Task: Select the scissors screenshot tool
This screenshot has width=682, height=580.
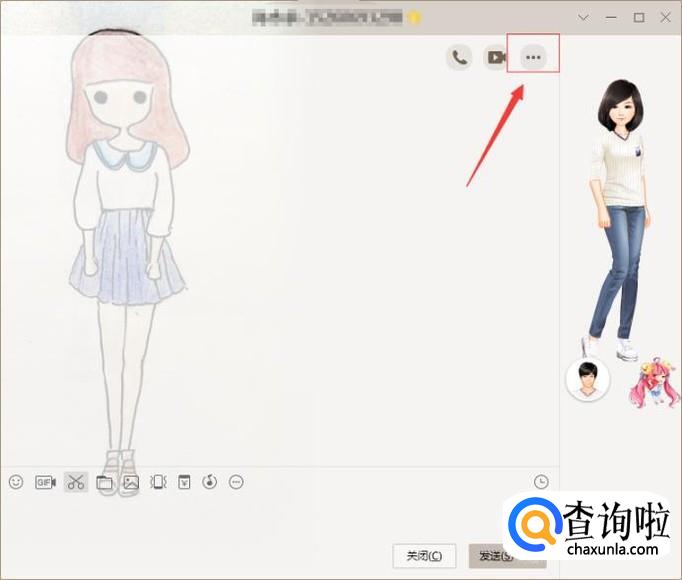Action: tap(76, 482)
